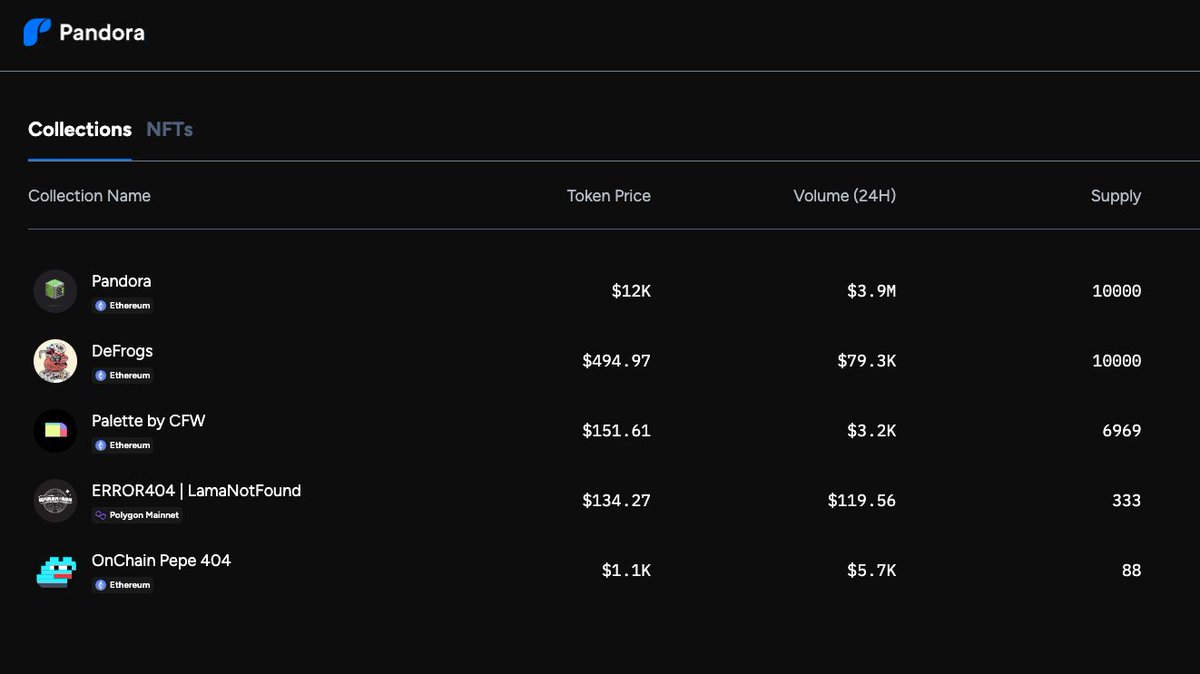Image resolution: width=1200 pixels, height=674 pixels.
Task: Click the $1.1K token price value
Action: 626,570
